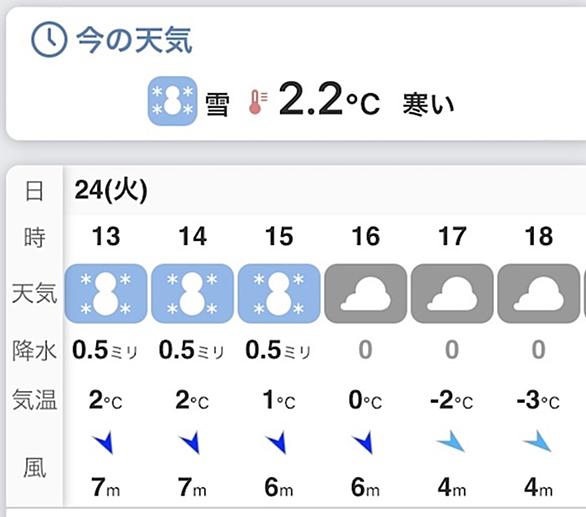Image resolution: width=586 pixels, height=517 pixels.
Task: Click the 7m wind speed at 13時
Action: (105, 487)
